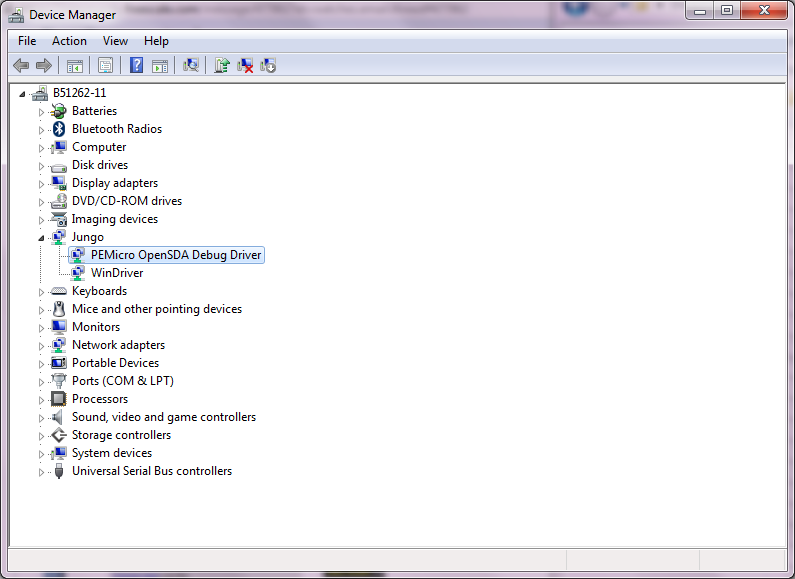Expand the Network adapters category
This screenshot has height=579, width=795.
[x=41, y=346]
